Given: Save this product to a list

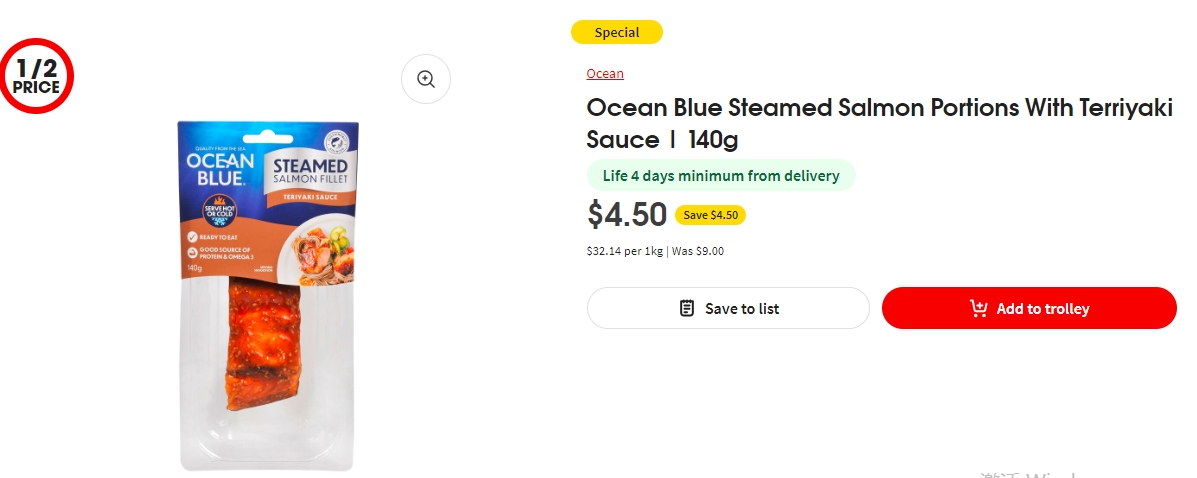Looking at the screenshot, I should (728, 308).
